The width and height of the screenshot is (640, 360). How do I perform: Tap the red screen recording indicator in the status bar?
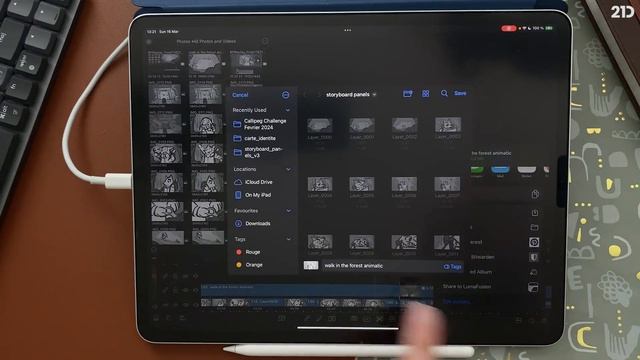coord(508,29)
